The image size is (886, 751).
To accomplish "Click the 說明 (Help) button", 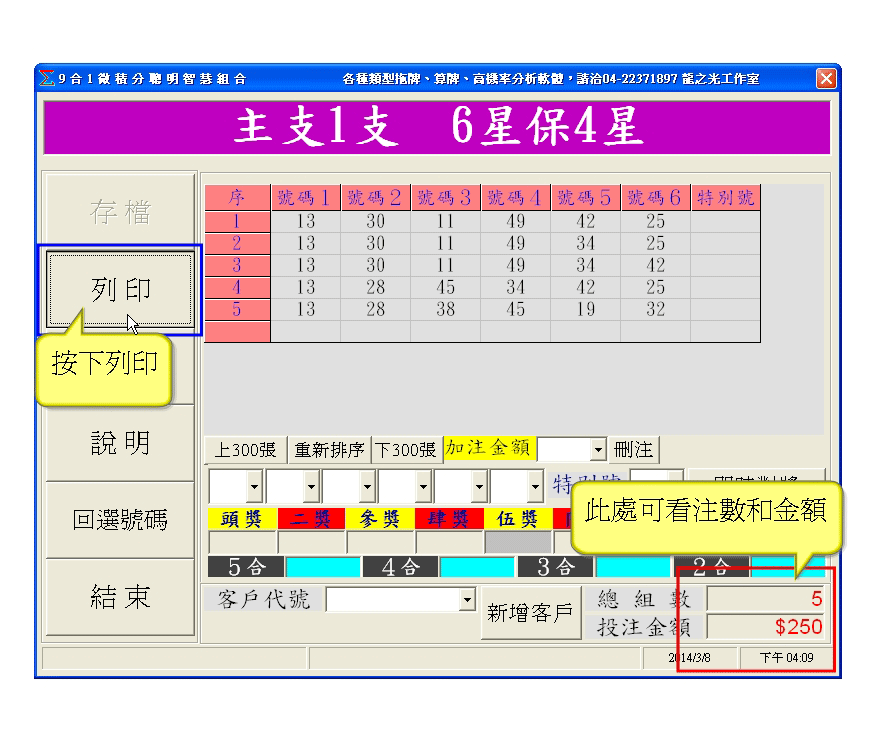I will [120, 443].
